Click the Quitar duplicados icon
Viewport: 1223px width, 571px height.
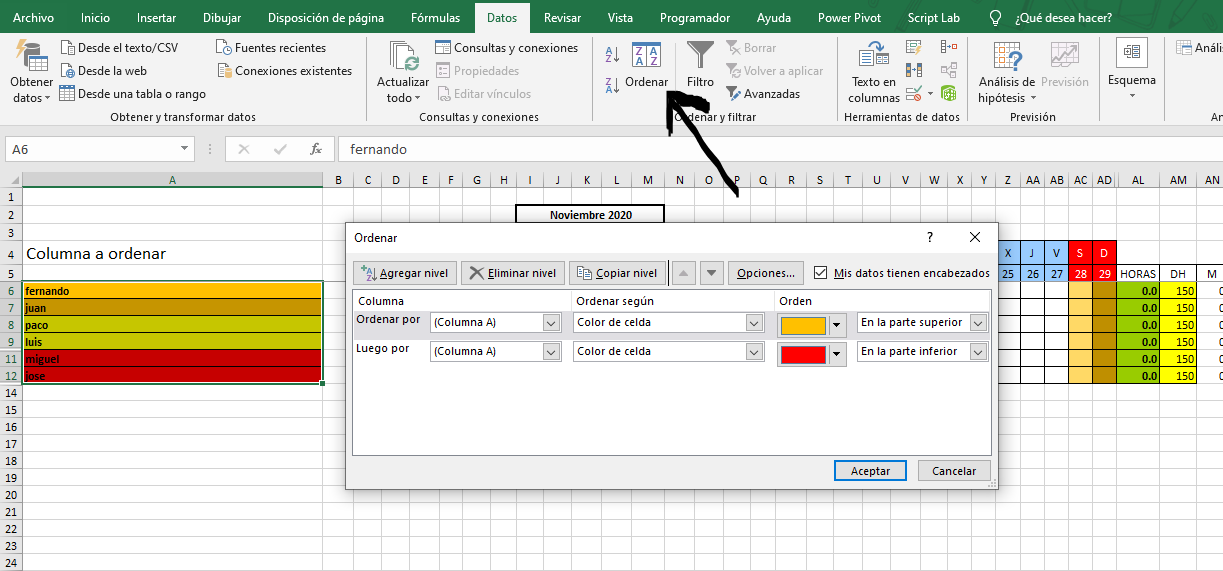(914, 70)
